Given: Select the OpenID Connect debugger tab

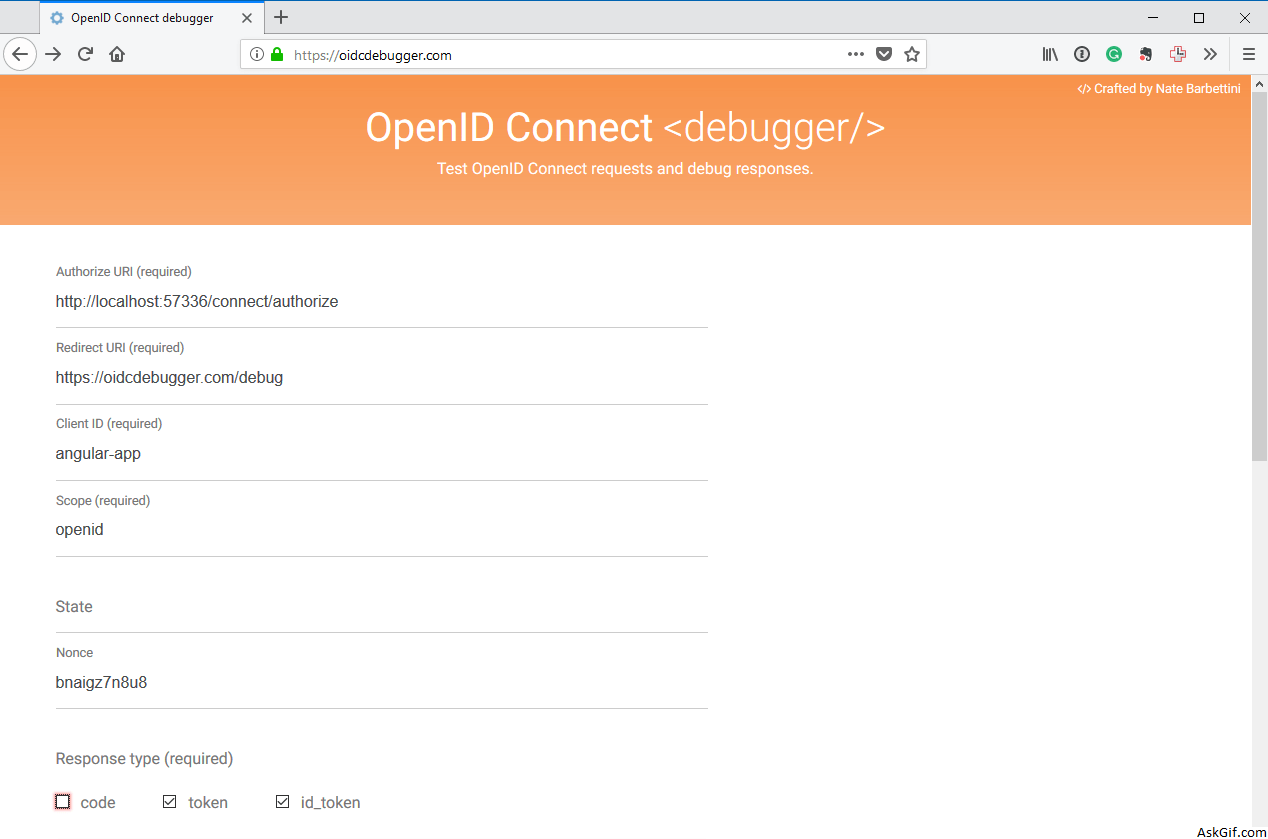Looking at the screenshot, I should tap(140, 17).
